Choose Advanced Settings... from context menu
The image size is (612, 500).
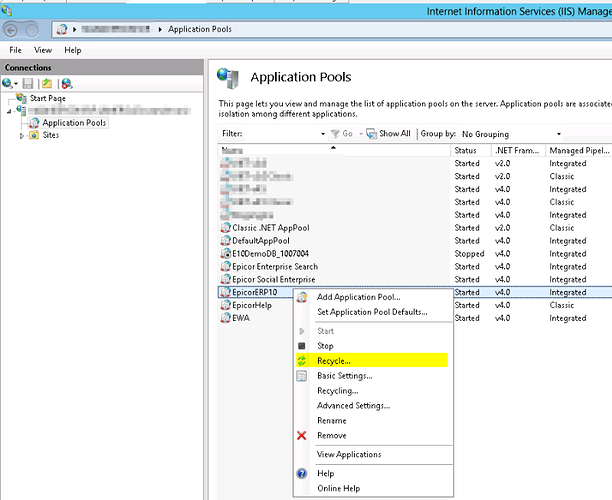[x=354, y=406]
